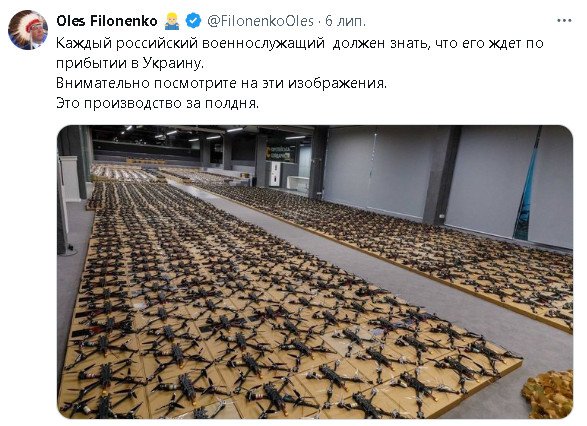Click the camouflage net in photo corner

click(x=548, y=394)
